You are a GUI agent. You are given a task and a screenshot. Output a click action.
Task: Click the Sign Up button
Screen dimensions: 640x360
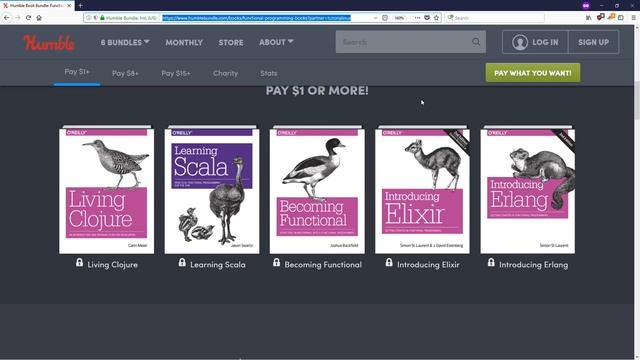(593, 42)
